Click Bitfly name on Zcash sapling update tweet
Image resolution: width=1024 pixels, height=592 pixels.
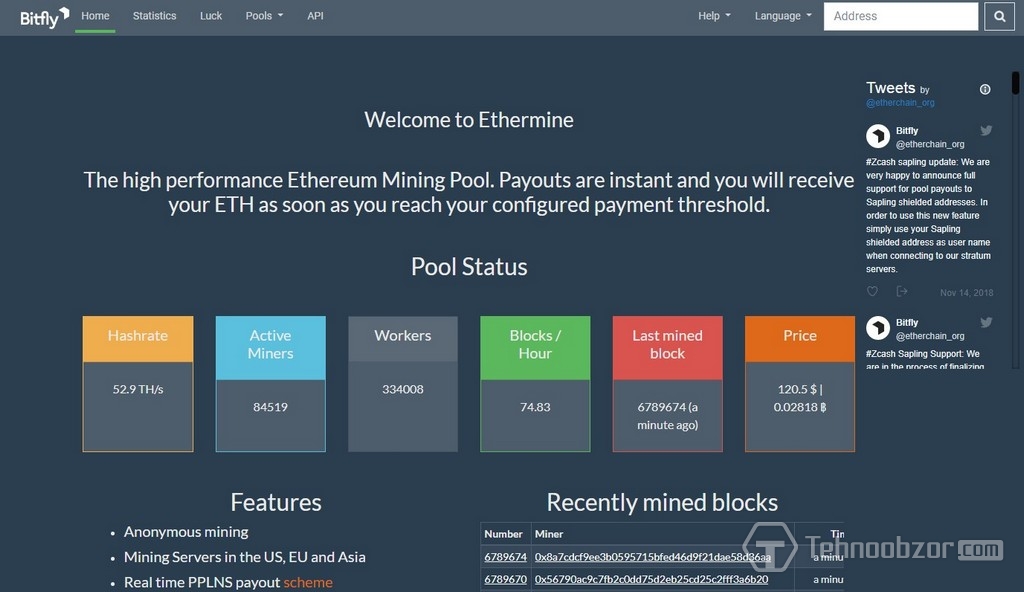(906, 131)
